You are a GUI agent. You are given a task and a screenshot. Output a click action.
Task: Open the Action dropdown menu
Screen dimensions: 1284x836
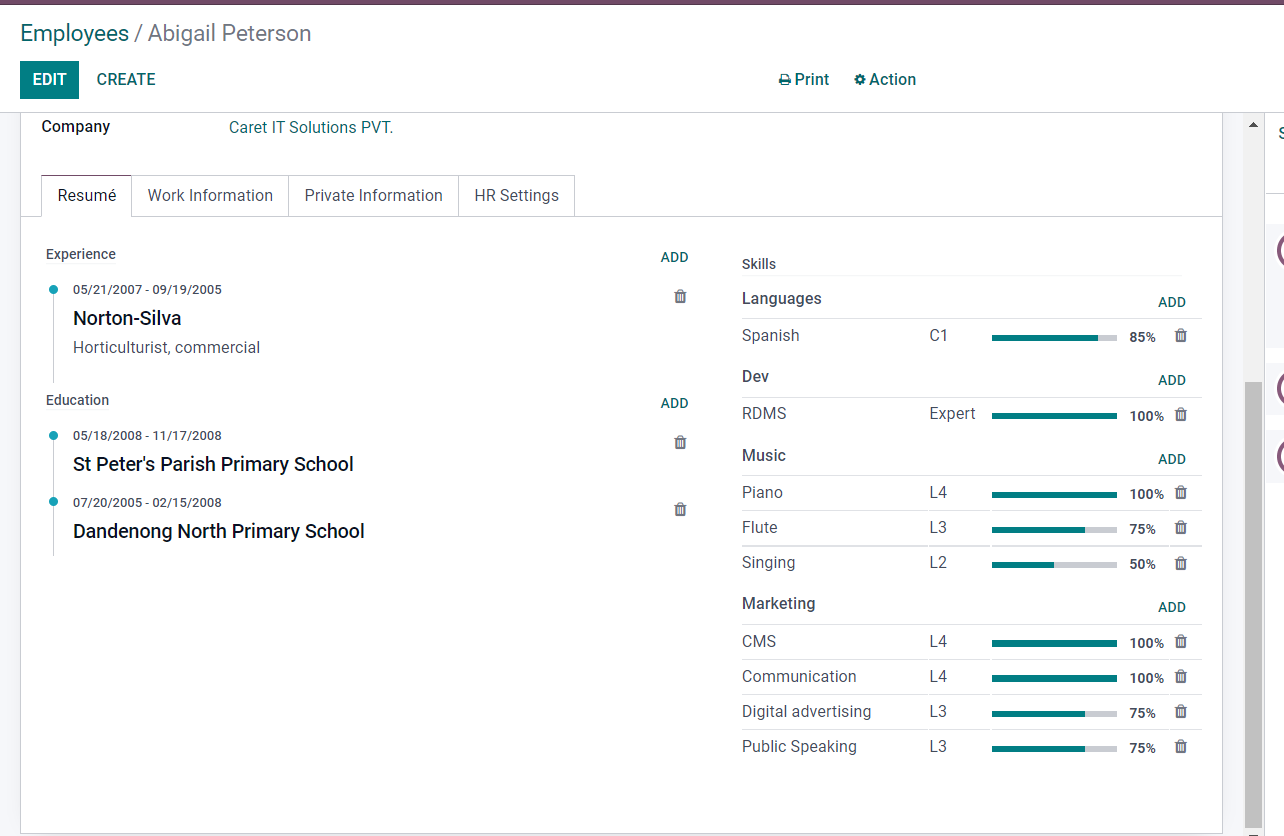[x=885, y=80]
